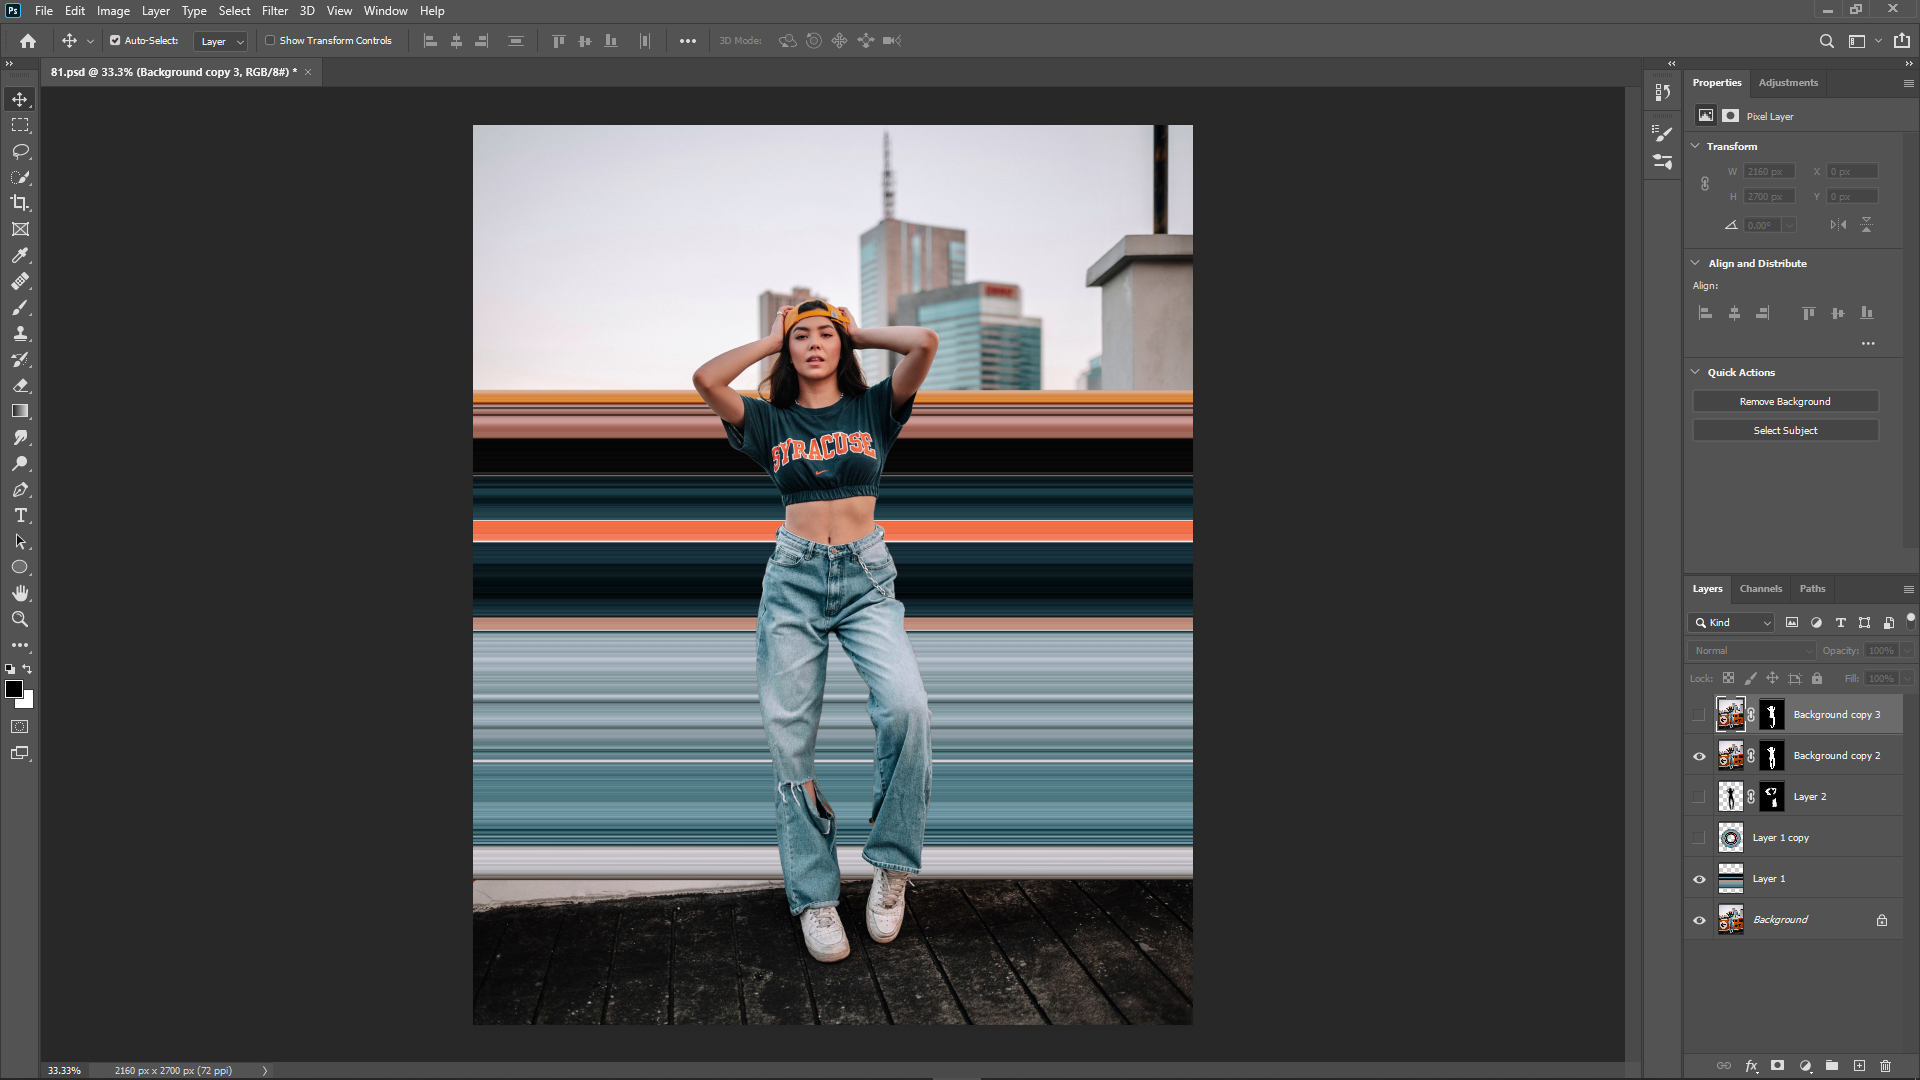Screen dimensions: 1920x1080
Task: Select the Gradient tool
Action: 20,411
